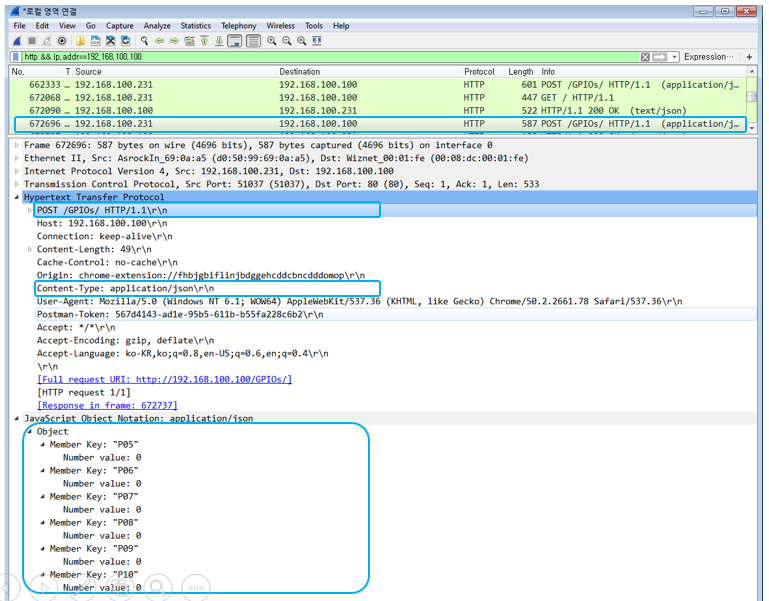Collapse the Hypertext Transfer Protocol section
This screenshot has width=769, height=601.
pyautogui.click(x=17, y=197)
